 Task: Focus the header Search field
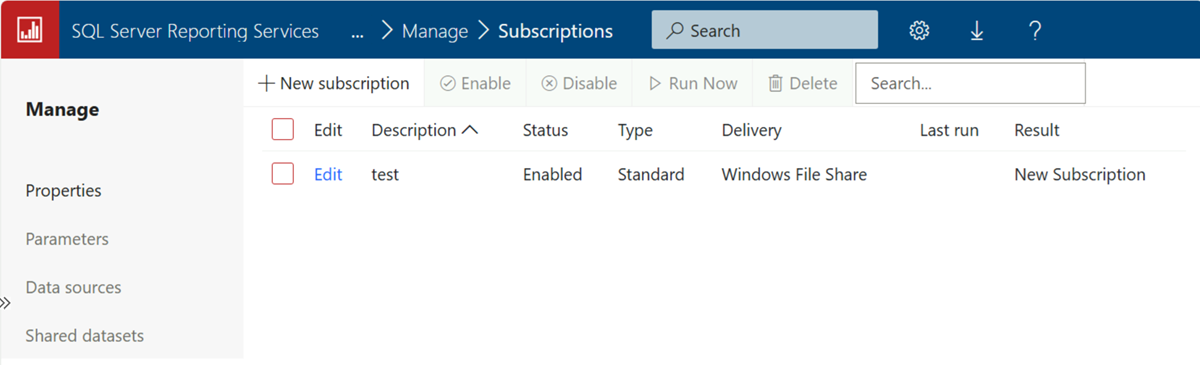pos(765,31)
